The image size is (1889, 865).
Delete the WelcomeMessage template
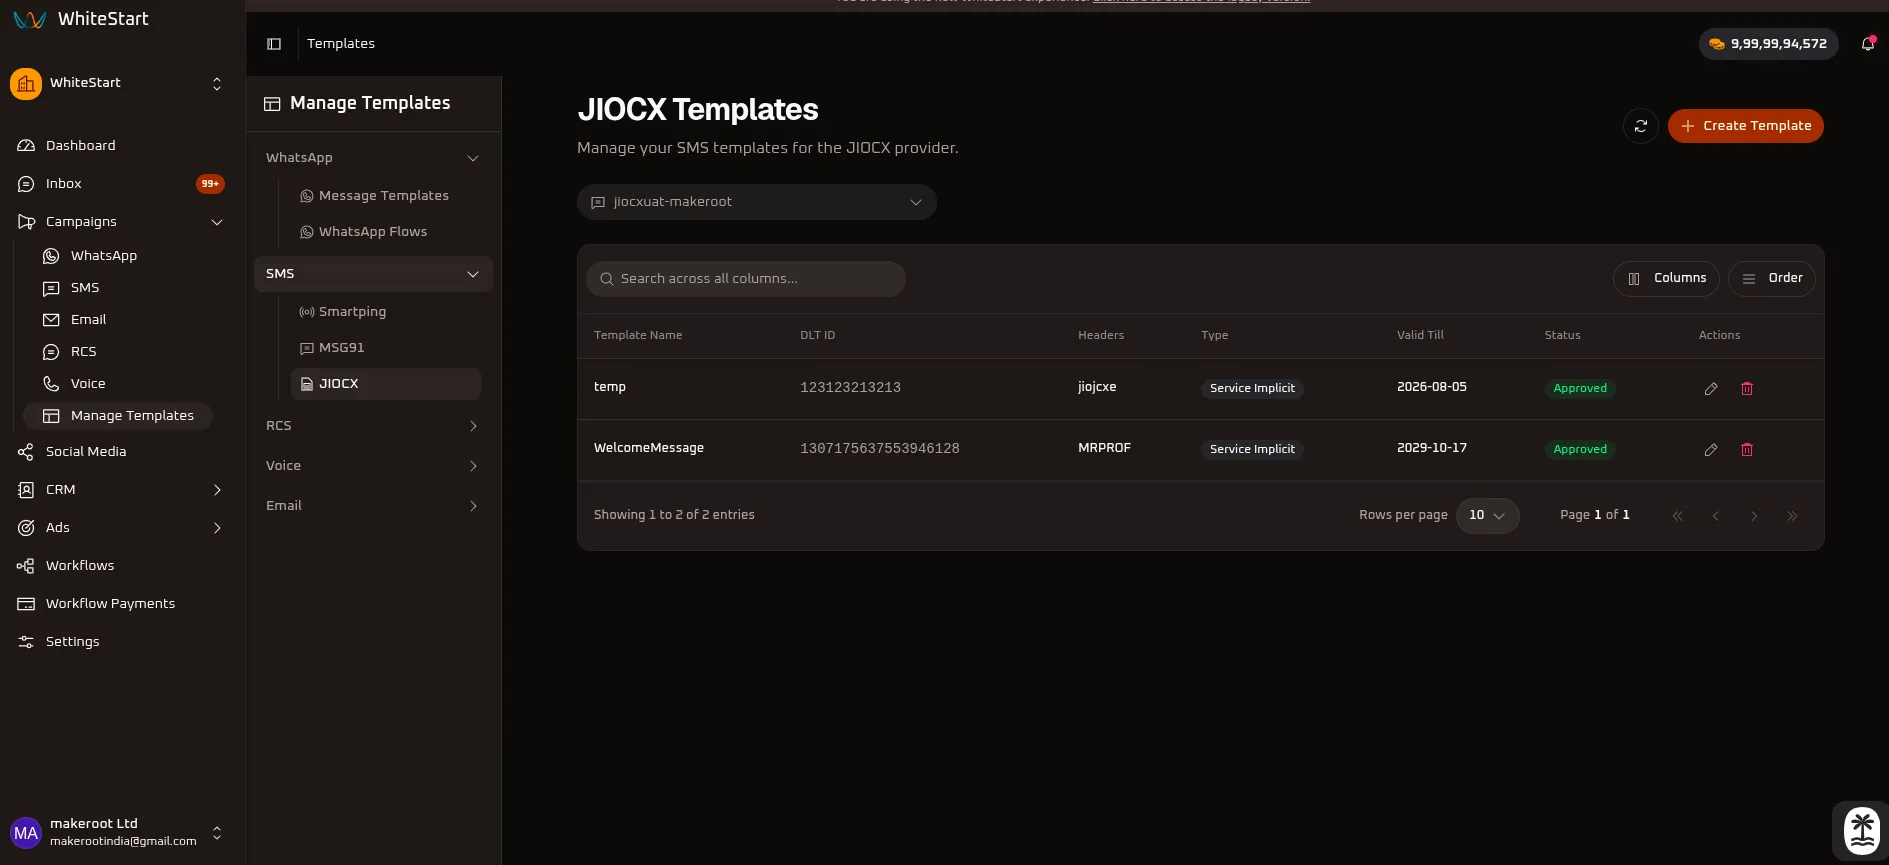point(1747,449)
